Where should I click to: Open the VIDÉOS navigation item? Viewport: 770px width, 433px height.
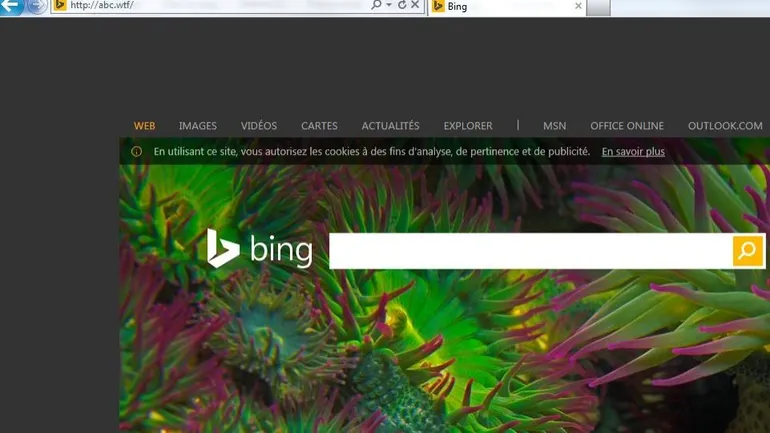click(x=259, y=126)
